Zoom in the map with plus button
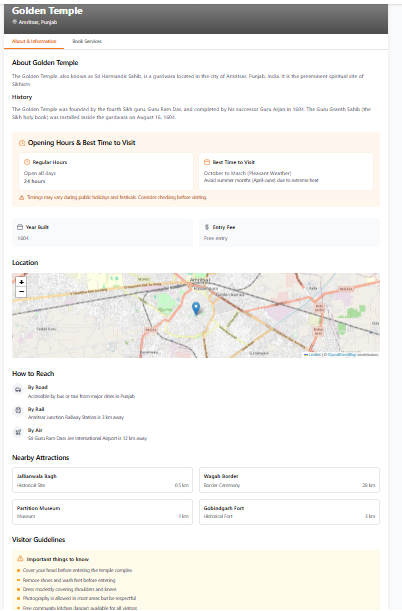The image size is (402, 611). coord(21,282)
